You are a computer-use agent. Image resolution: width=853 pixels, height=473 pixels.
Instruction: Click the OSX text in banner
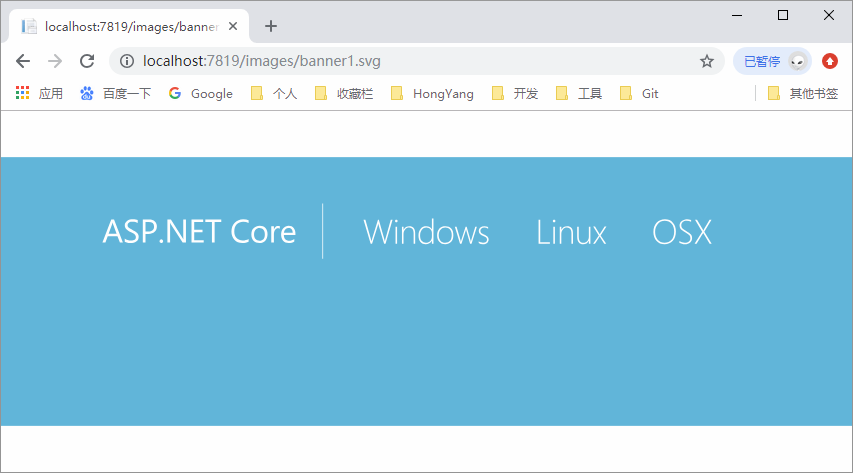click(682, 232)
